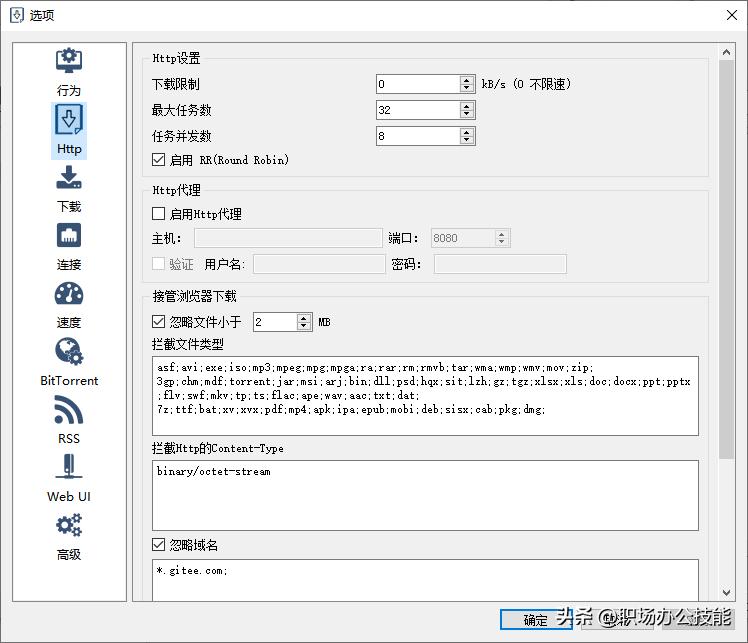Image resolution: width=748 pixels, height=643 pixels.
Task: Click the 确定 confirm button
Action: coord(536,620)
